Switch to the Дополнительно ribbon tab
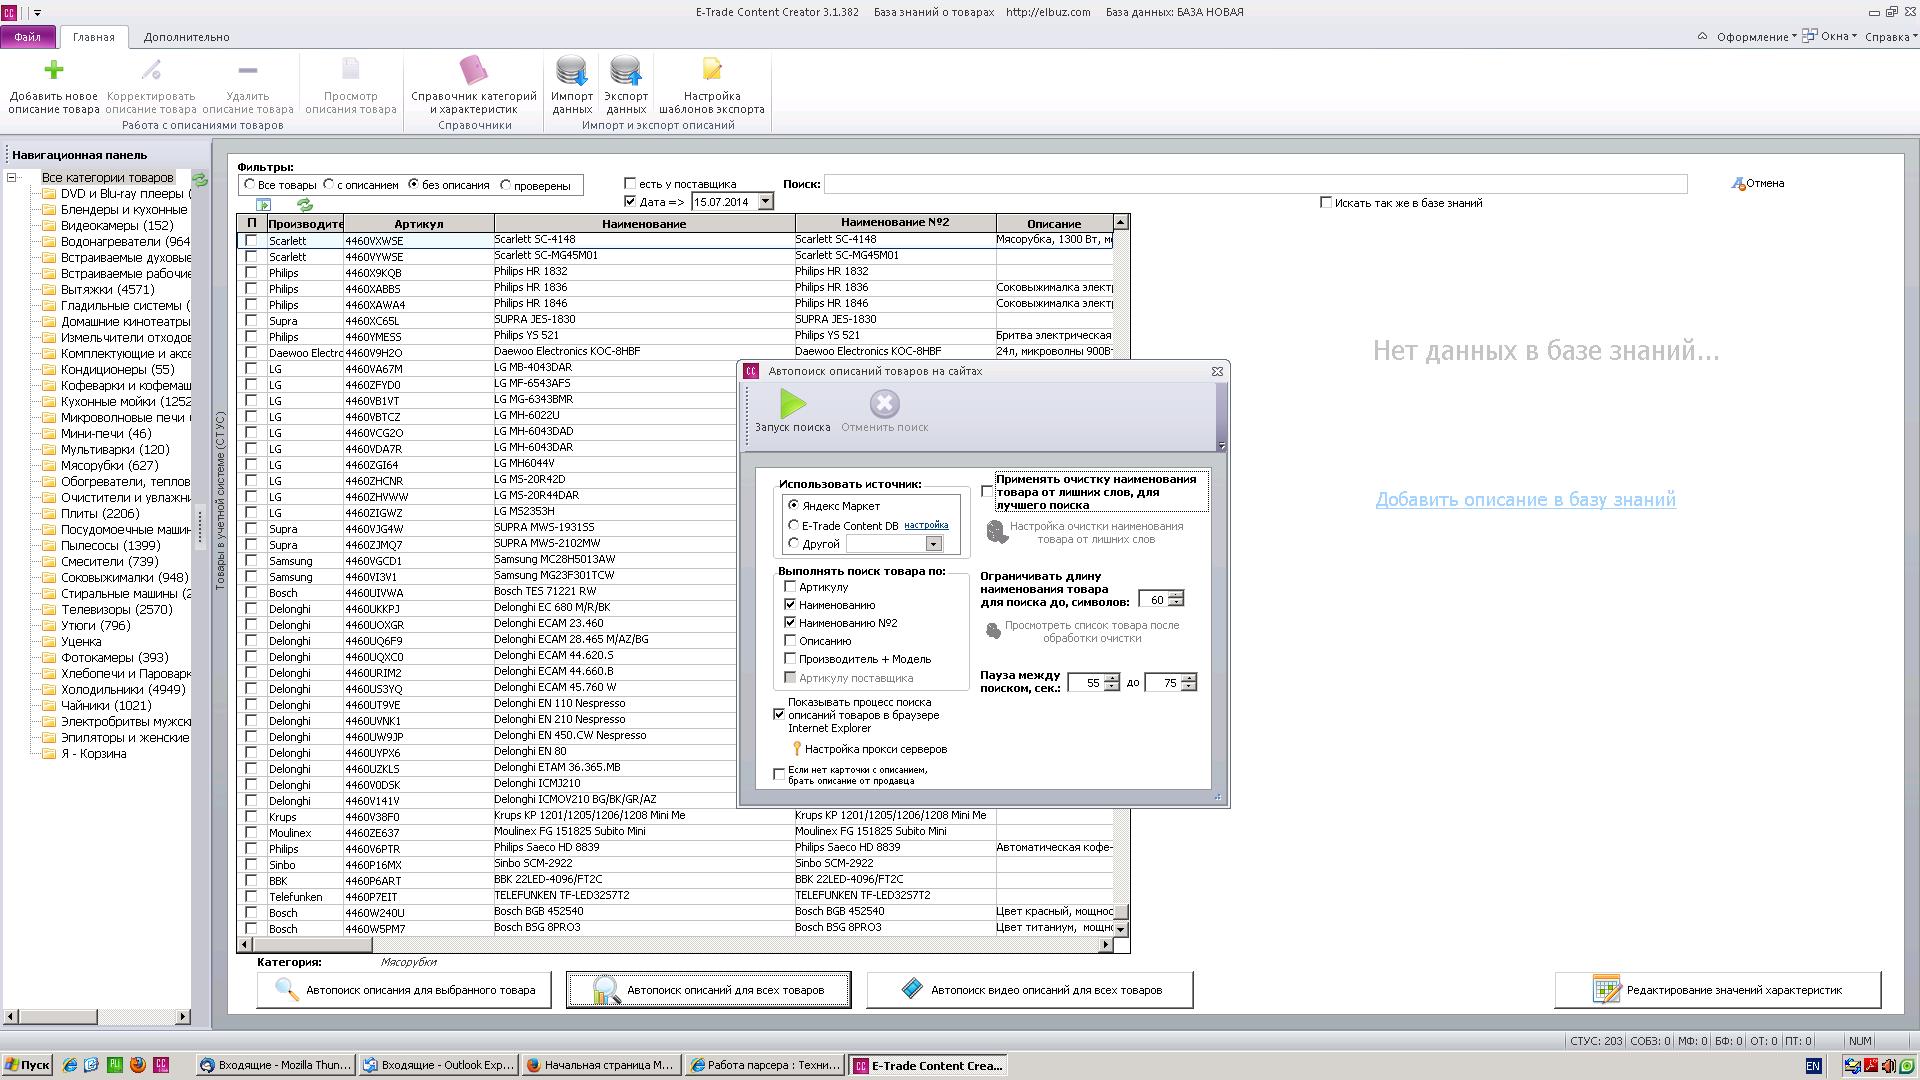The height and width of the screenshot is (1080, 1920). (x=186, y=37)
